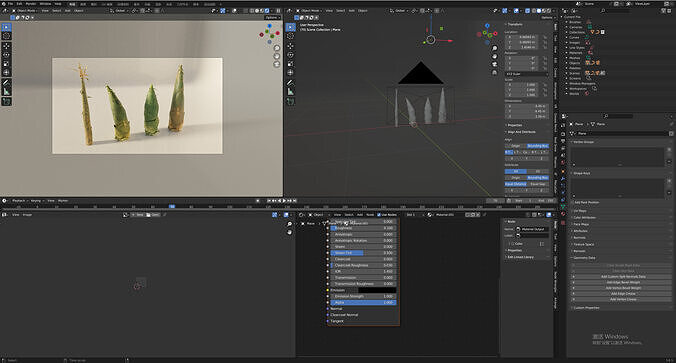Open Object Mode dropdown in left viewport

[25, 10]
